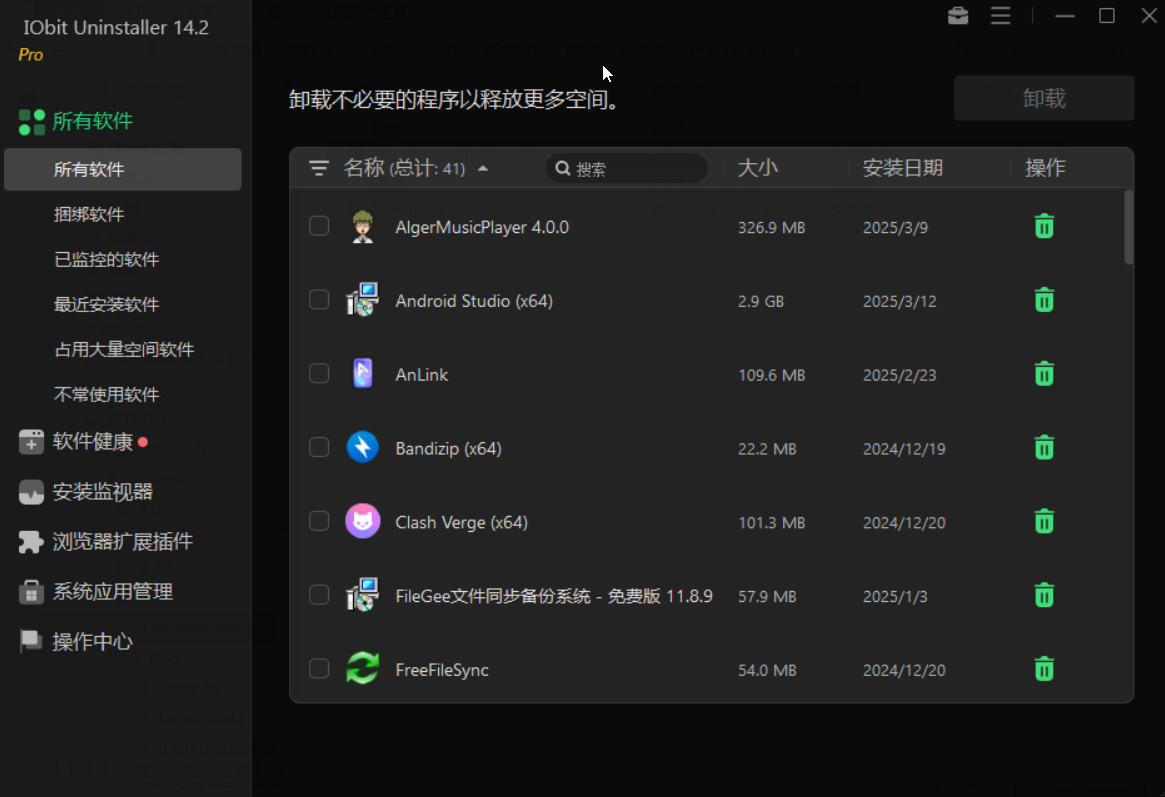Viewport: 1165px width, 797px height.
Task: Click the Bandizip app icon
Action: [x=363, y=447]
